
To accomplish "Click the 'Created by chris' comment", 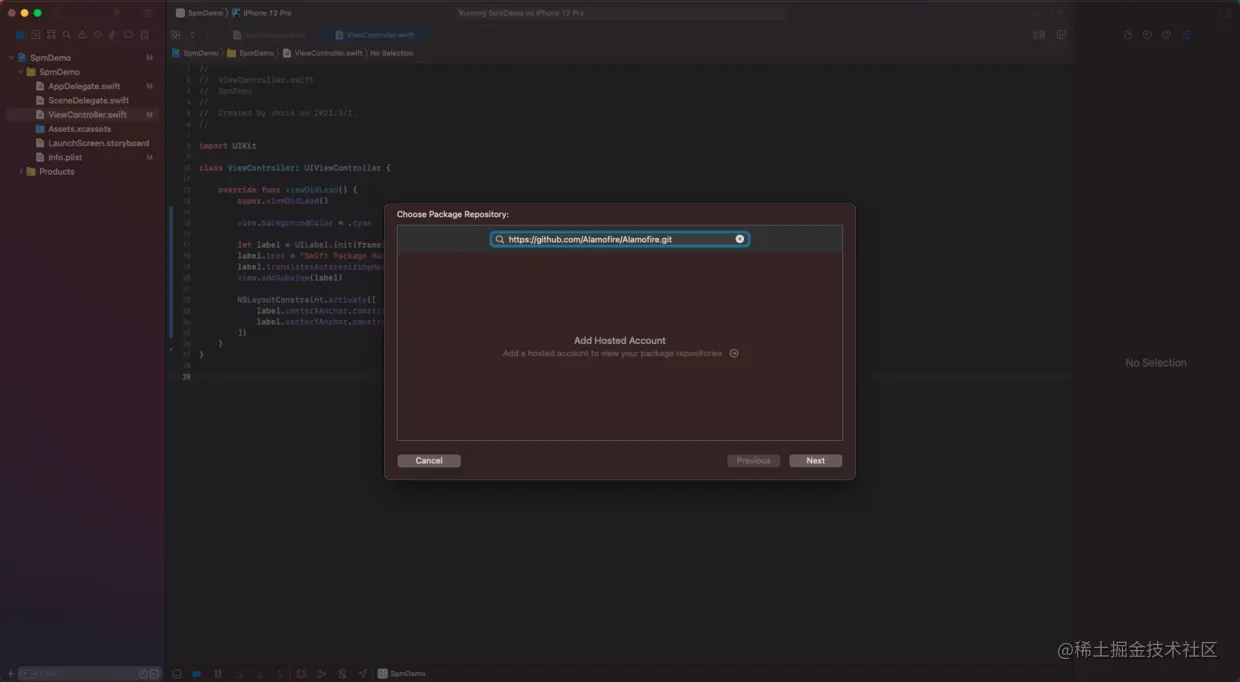I will (278, 113).
